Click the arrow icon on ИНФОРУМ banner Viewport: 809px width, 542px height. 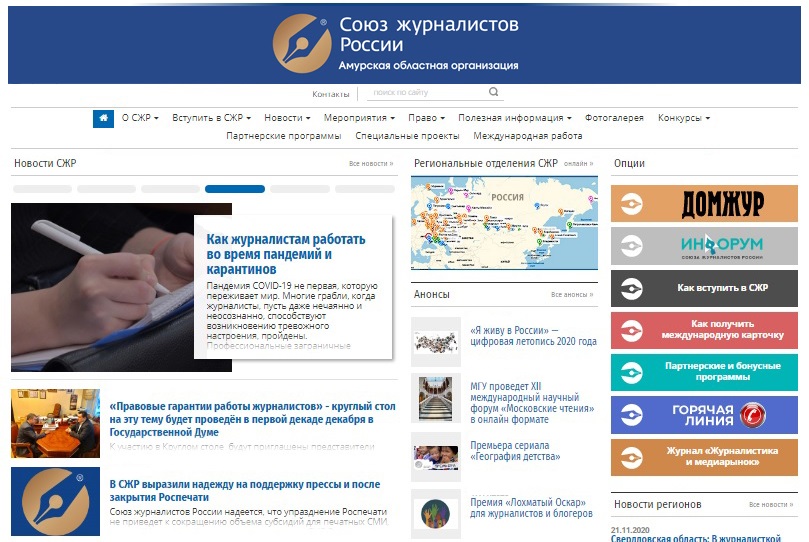click(x=632, y=246)
